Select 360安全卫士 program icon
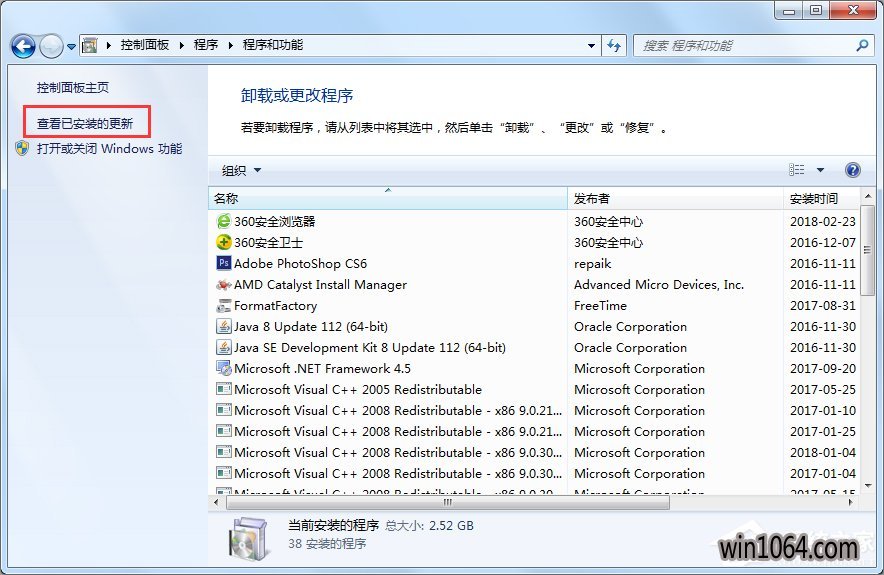Screen dimensions: 884x575 224,242
